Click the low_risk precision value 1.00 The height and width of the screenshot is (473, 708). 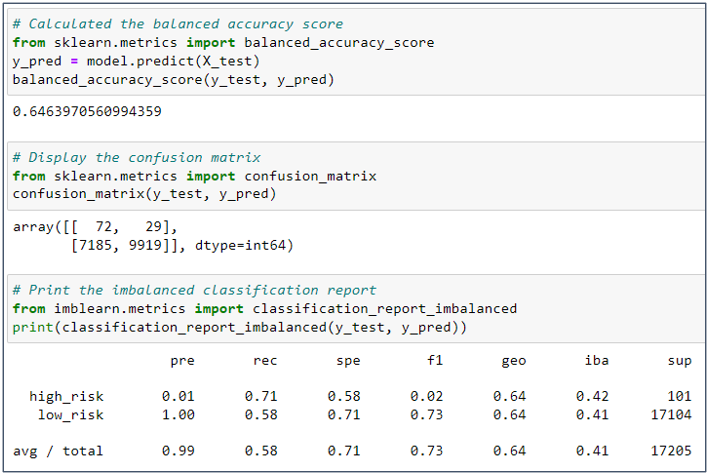coord(178,415)
